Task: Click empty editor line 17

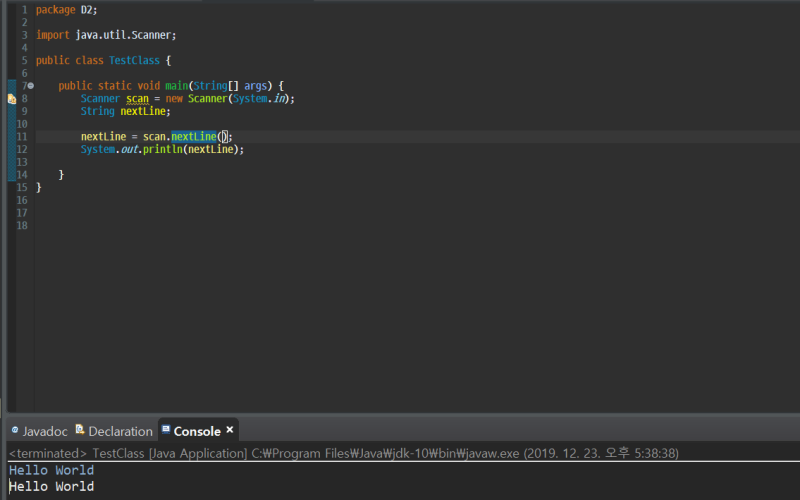Action: pyautogui.click(x=300, y=212)
